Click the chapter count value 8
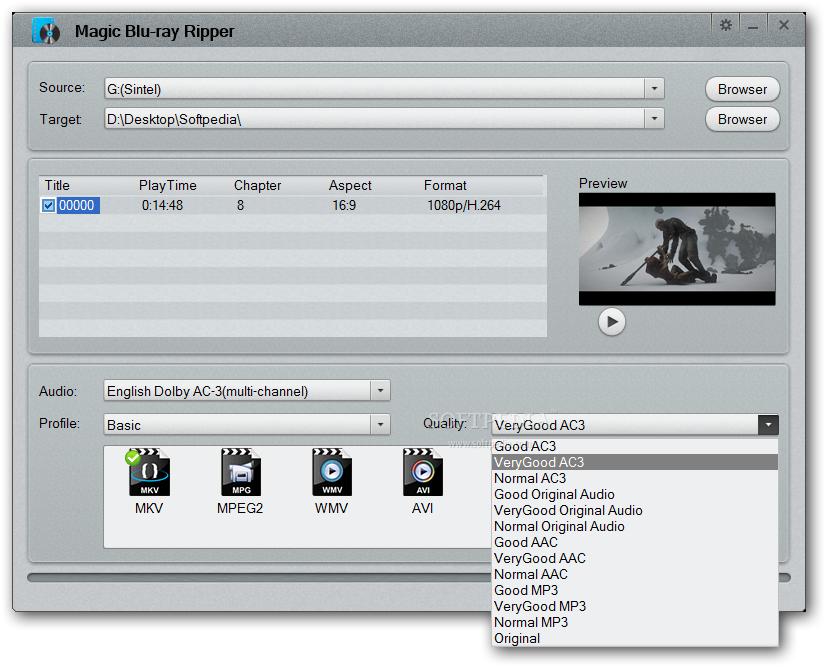Screen dimensions: 826x667 point(240,205)
